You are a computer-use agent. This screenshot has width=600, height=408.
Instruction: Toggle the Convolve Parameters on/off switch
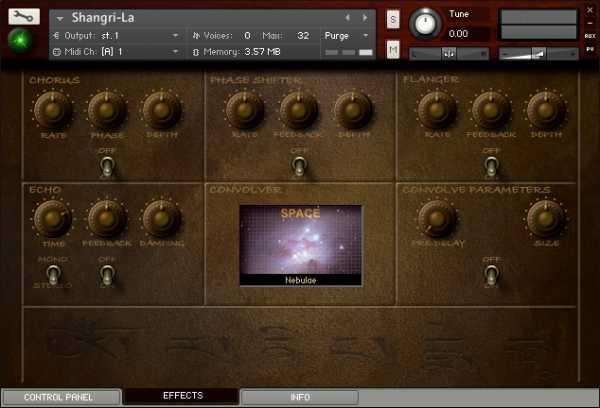tap(491, 275)
